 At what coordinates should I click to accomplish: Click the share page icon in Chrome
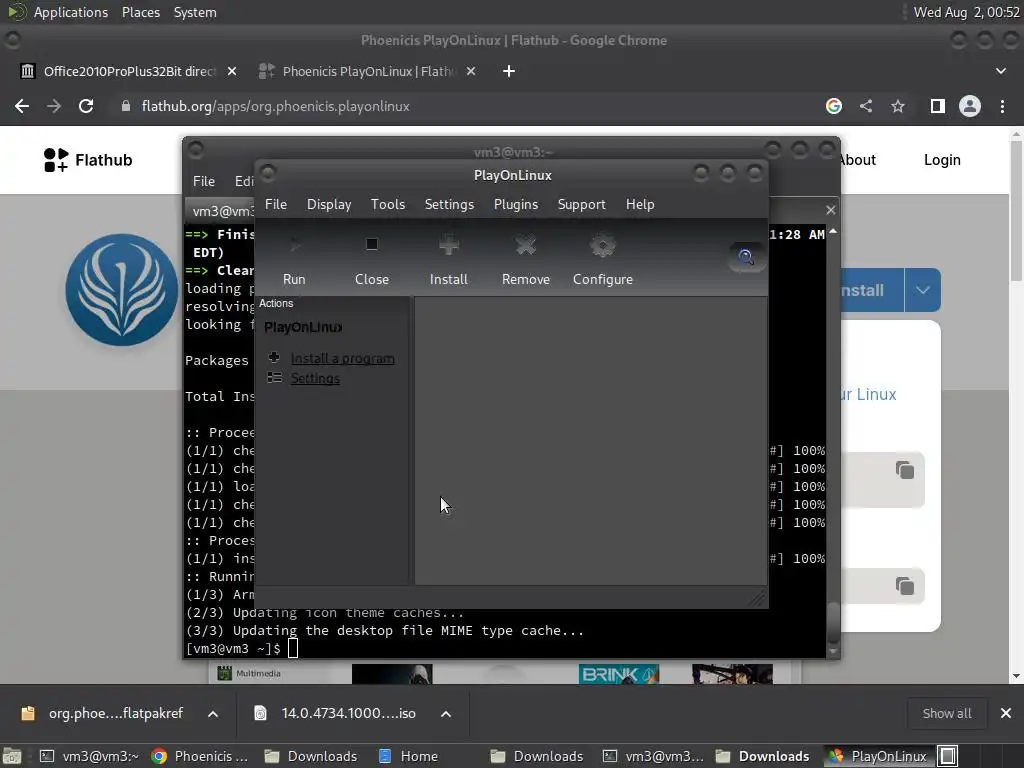point(866,106)
